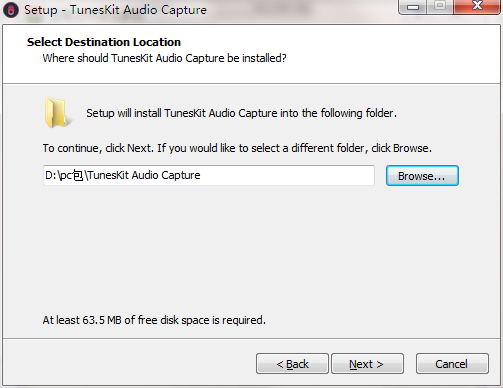Click the 'Setup will install TunesKit' sentence

coord(241,113)
